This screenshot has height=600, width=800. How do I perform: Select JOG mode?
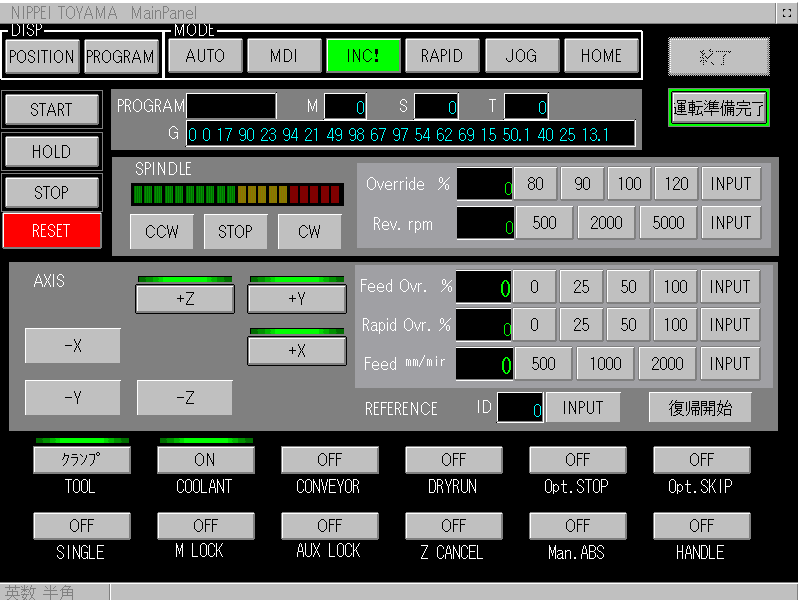pyautogui.click(x=521, y=56)
